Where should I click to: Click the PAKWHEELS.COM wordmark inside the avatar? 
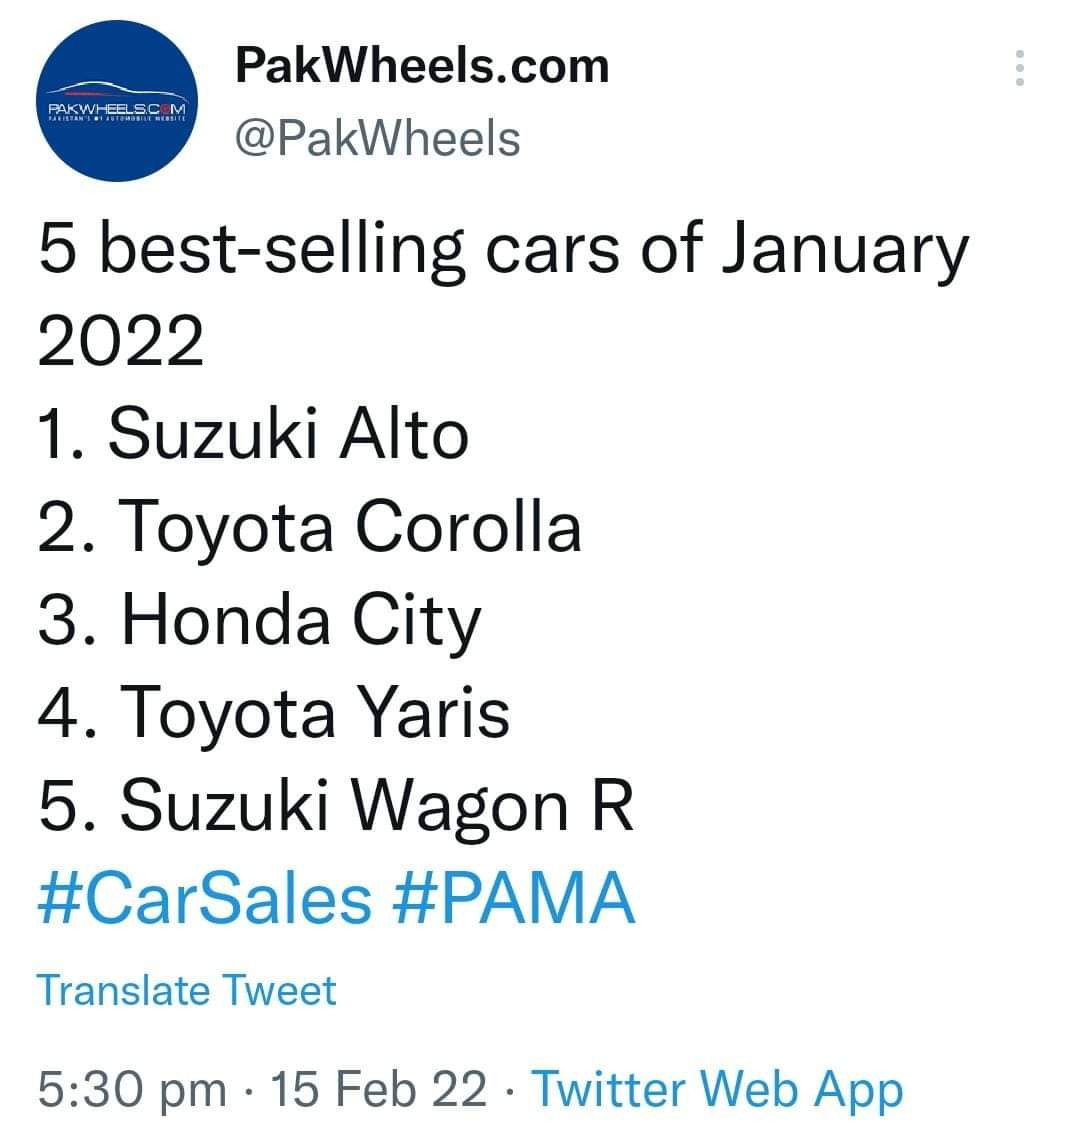pos(117,109)
